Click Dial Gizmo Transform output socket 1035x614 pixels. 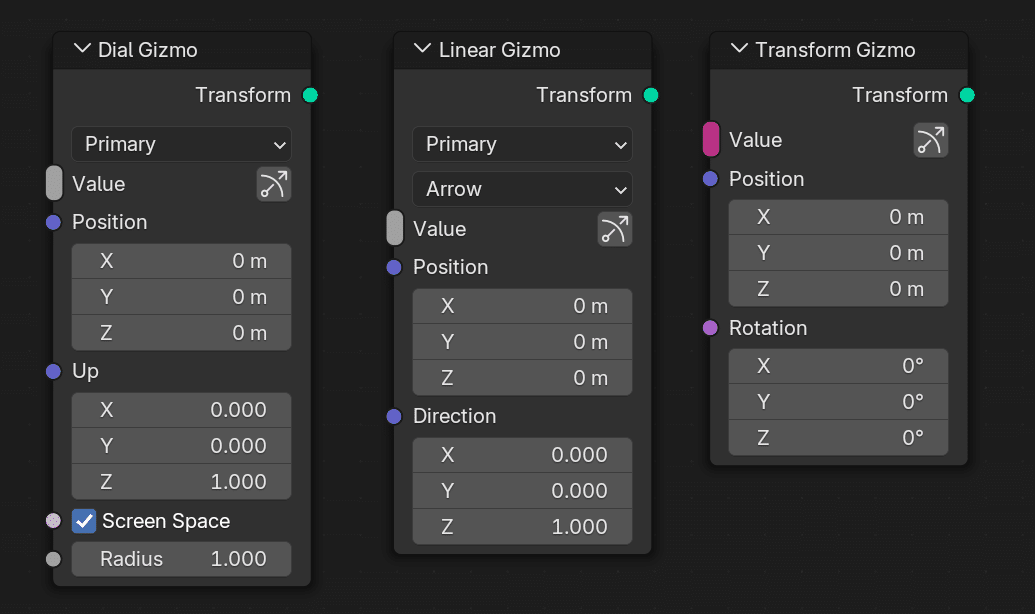click(x=310, y=95)
